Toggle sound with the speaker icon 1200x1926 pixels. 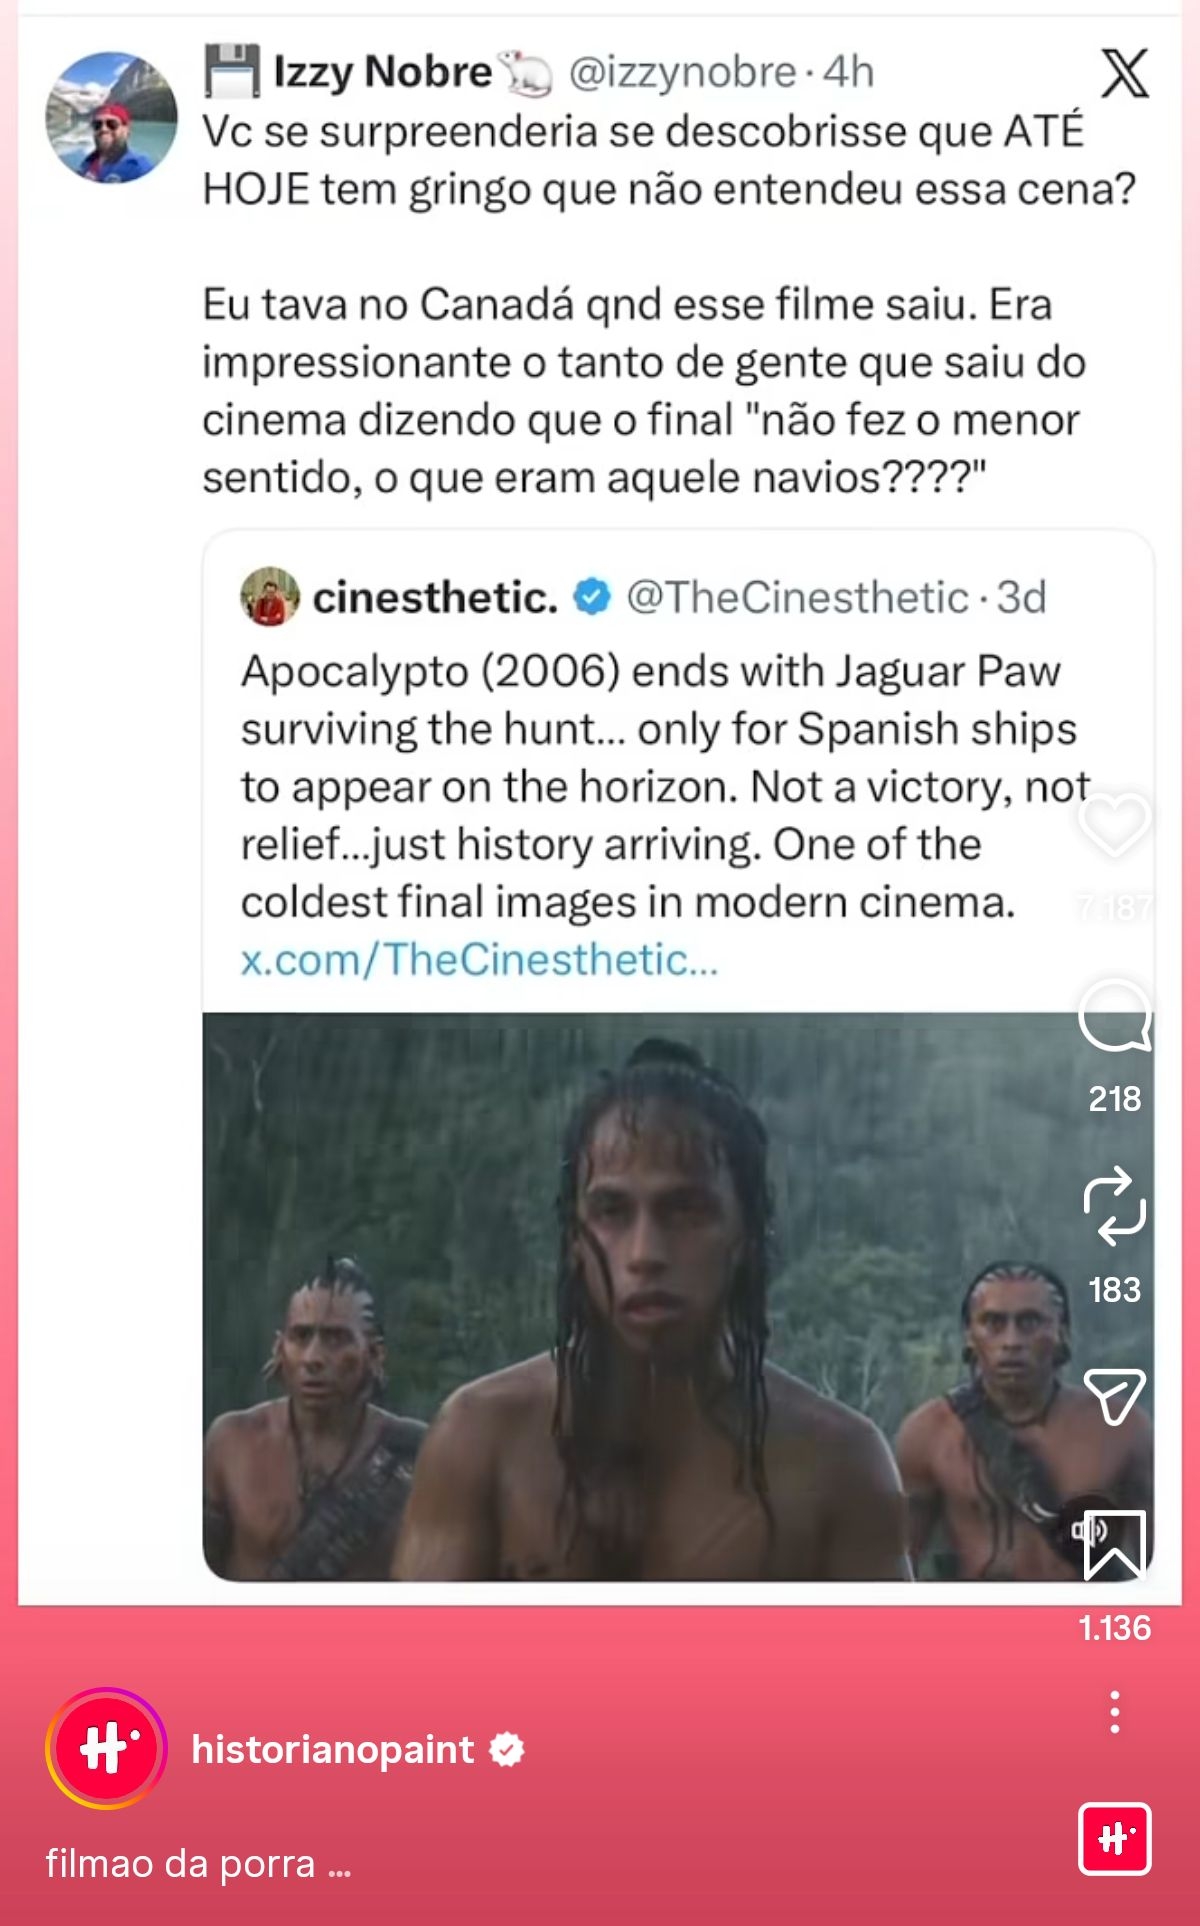click(1090, 1530)
